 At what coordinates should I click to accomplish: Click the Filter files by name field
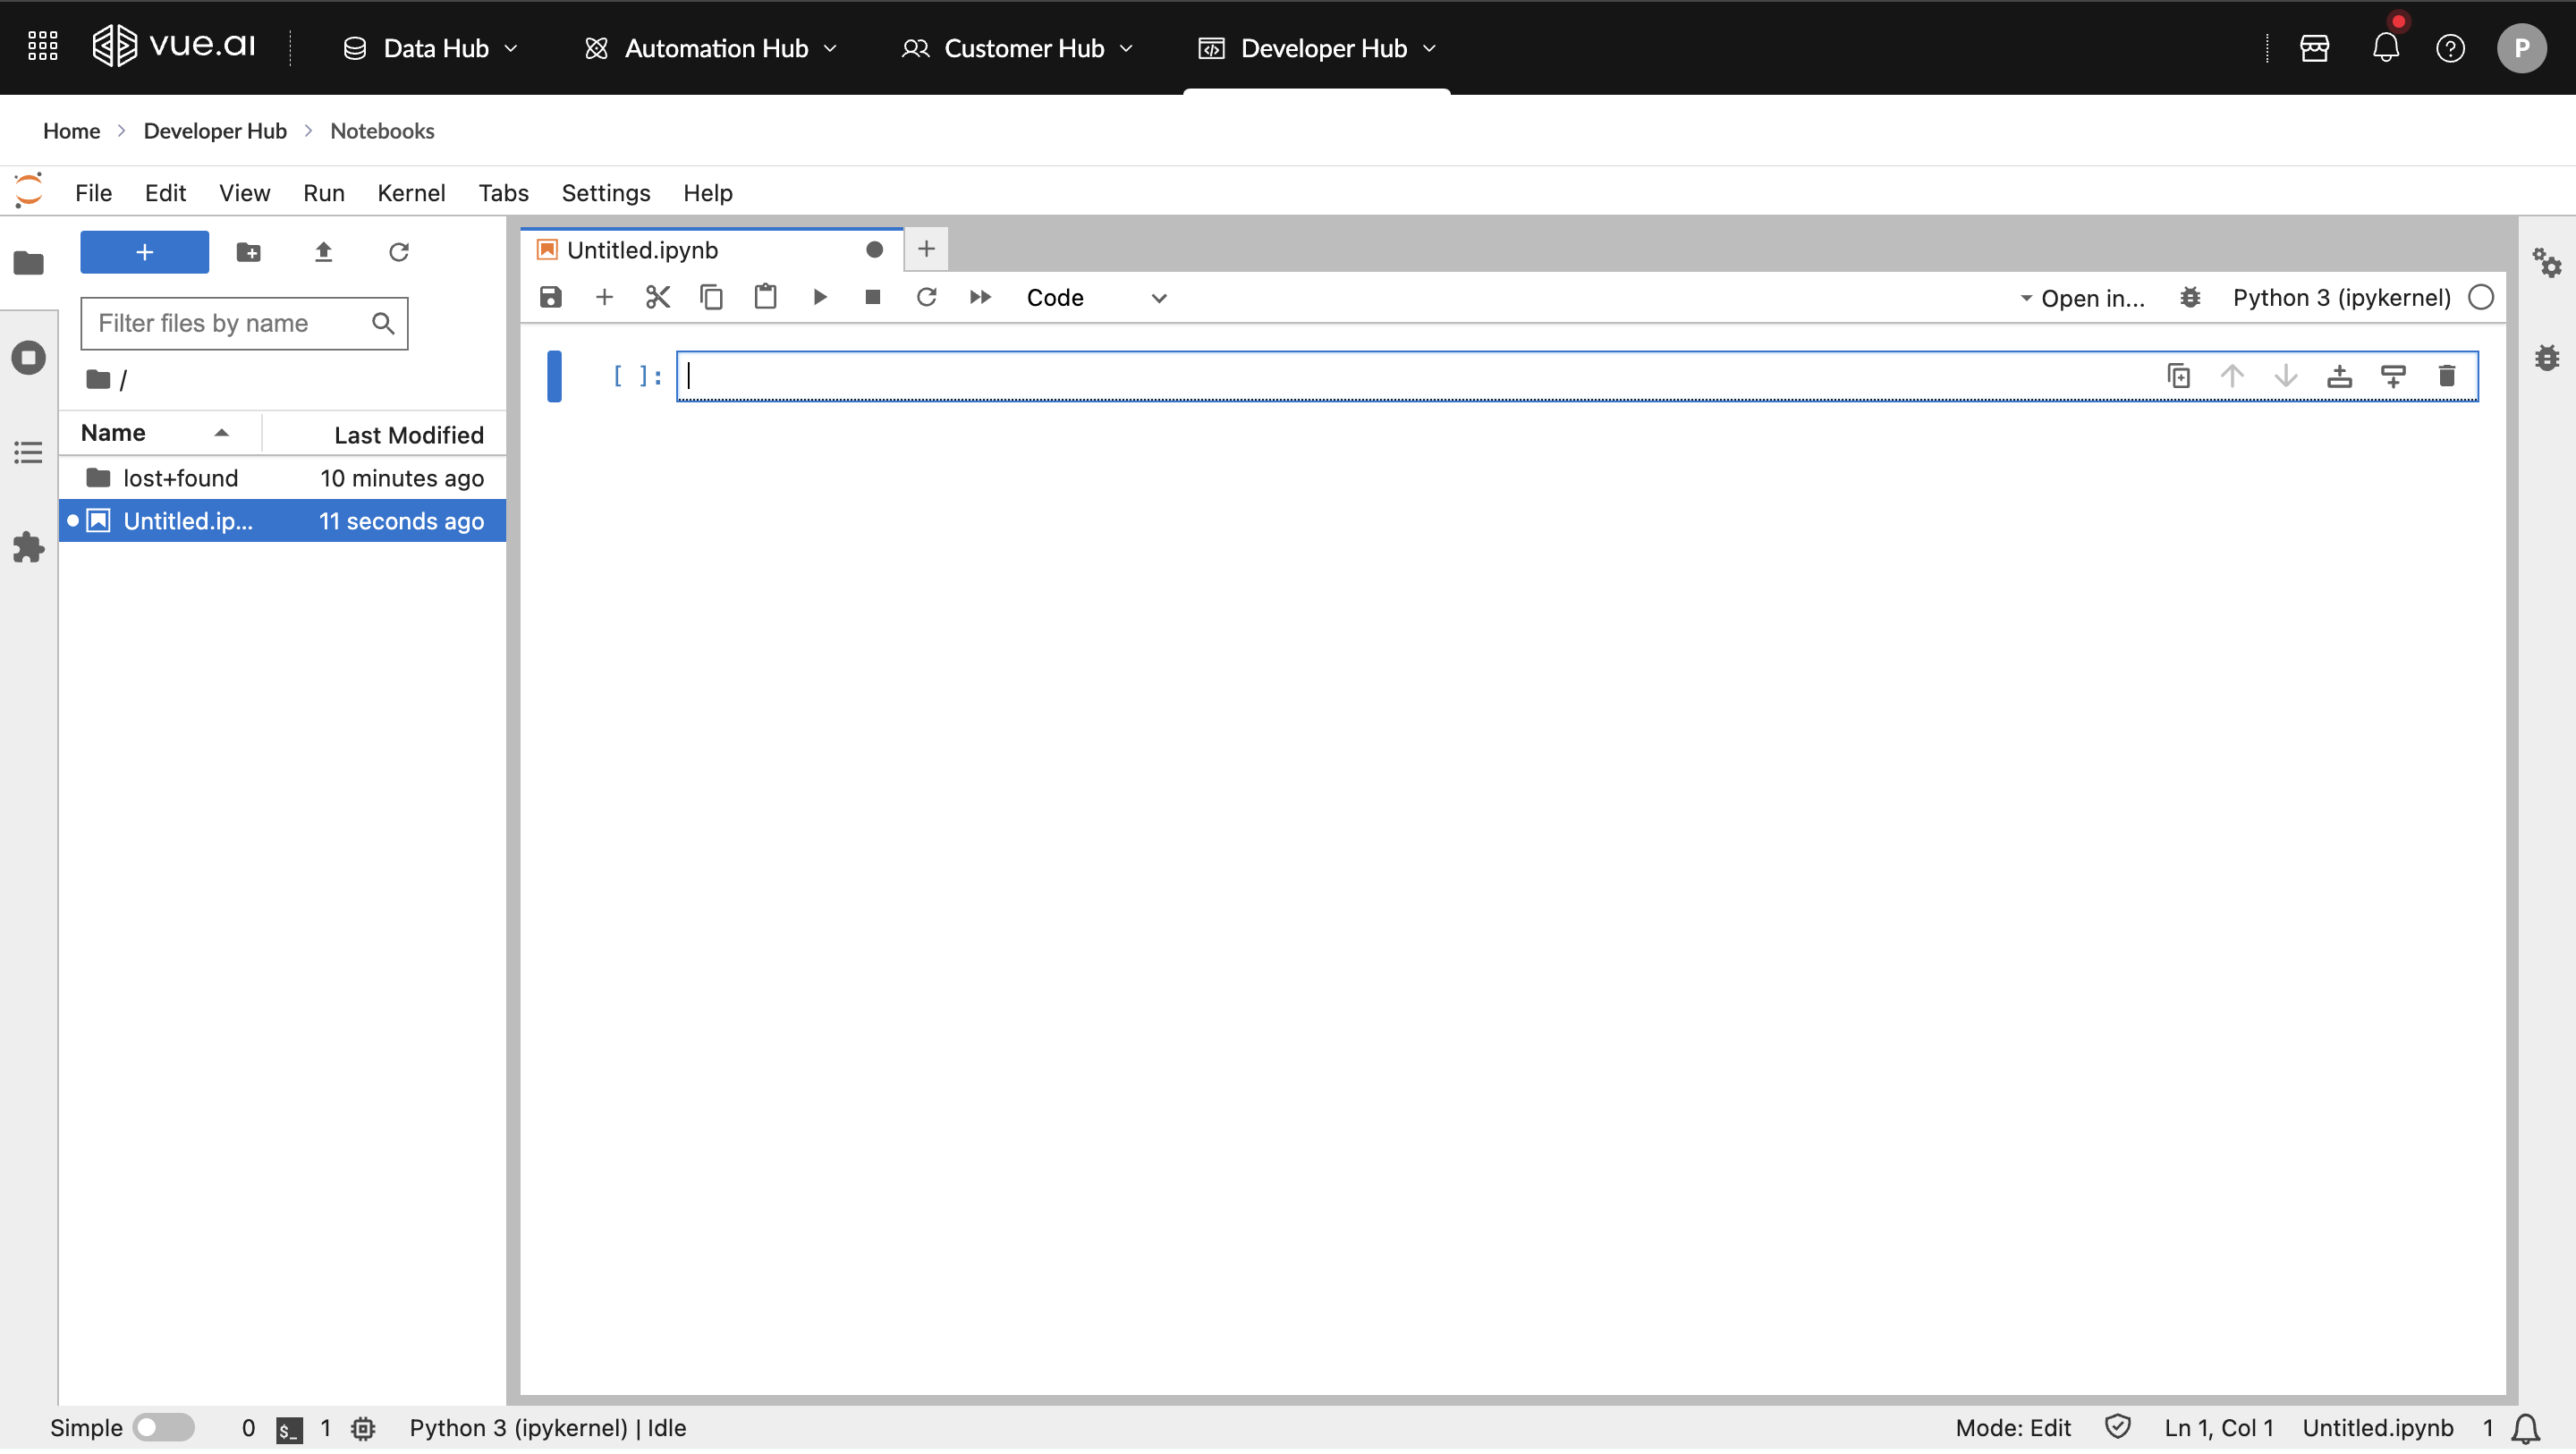click(x=228, y=324)
